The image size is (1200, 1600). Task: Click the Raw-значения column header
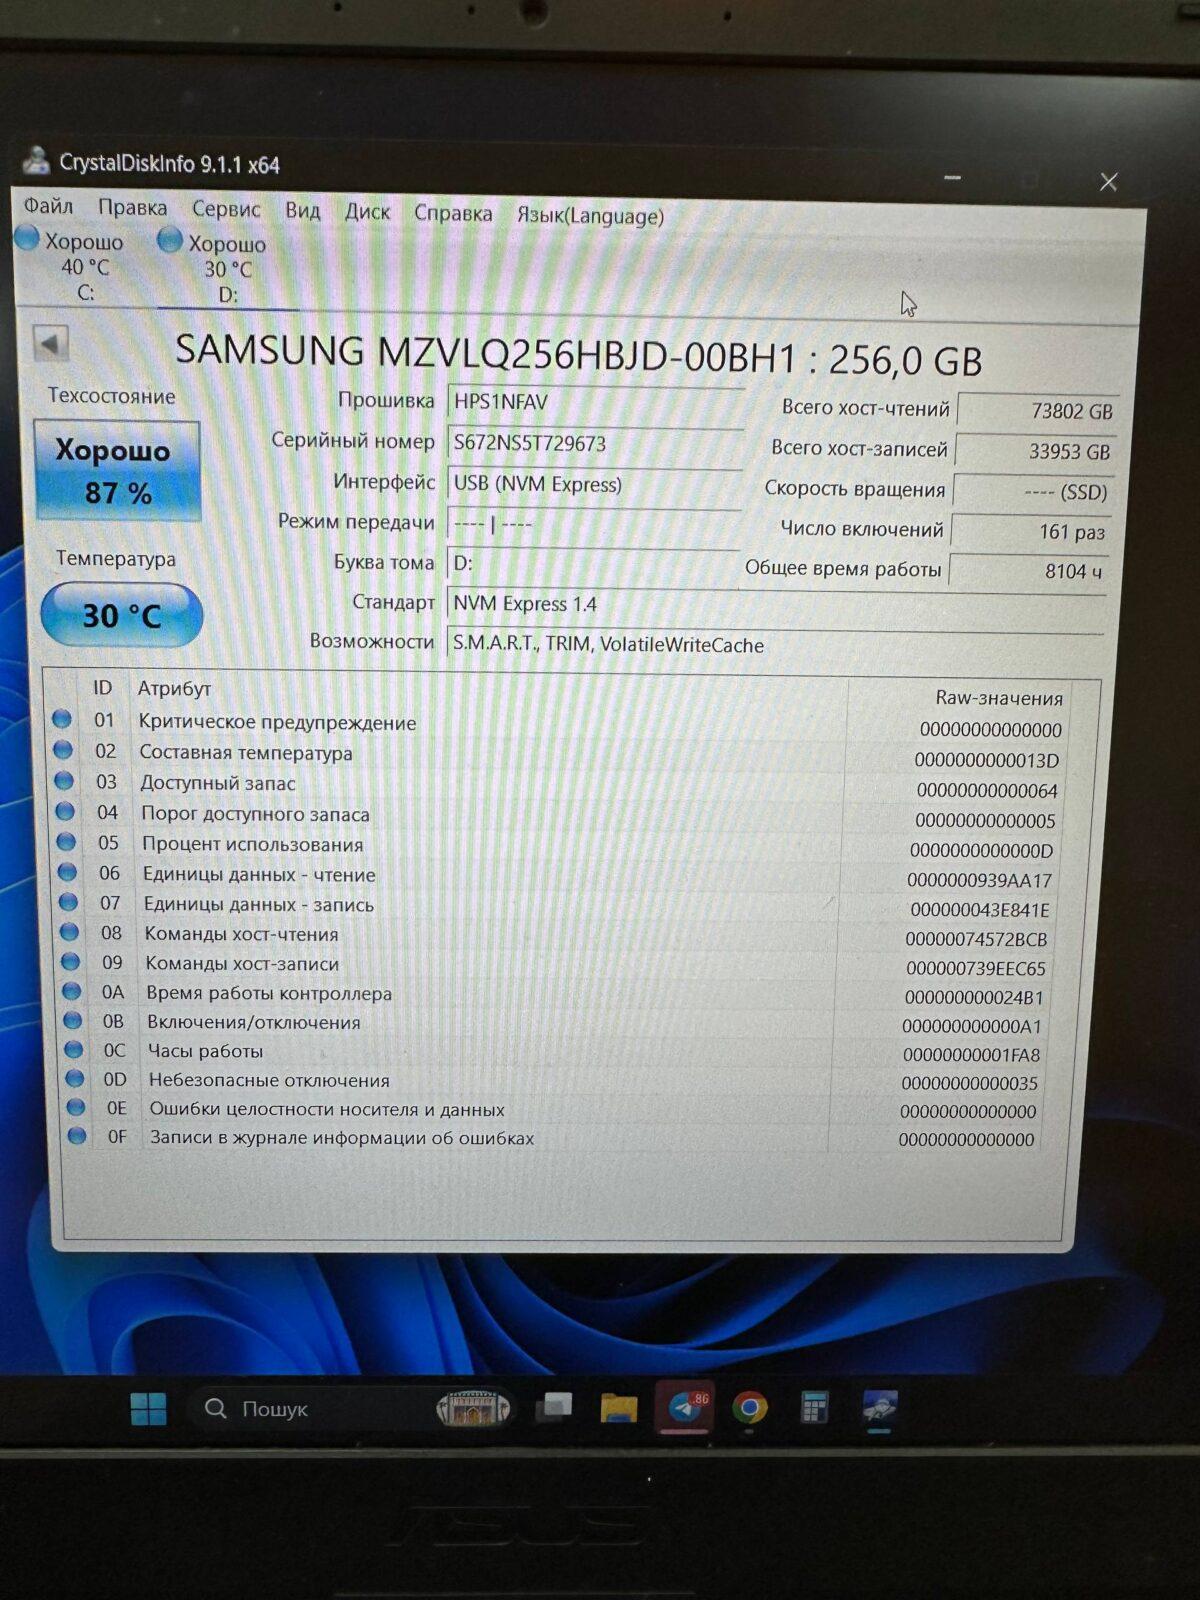(998, 698)
